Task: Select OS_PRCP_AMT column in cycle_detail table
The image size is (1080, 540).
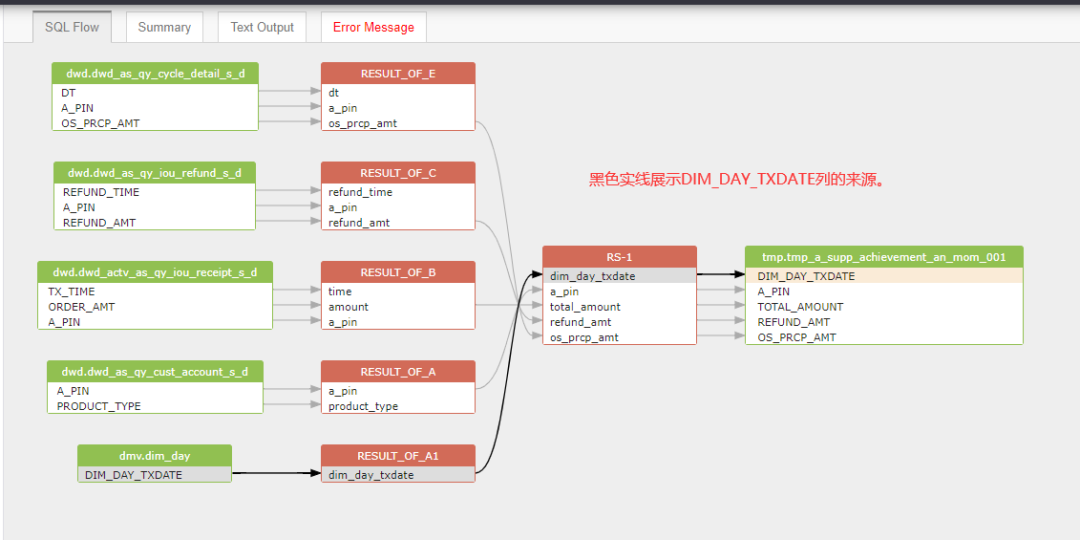Action: tap(155, 123)
